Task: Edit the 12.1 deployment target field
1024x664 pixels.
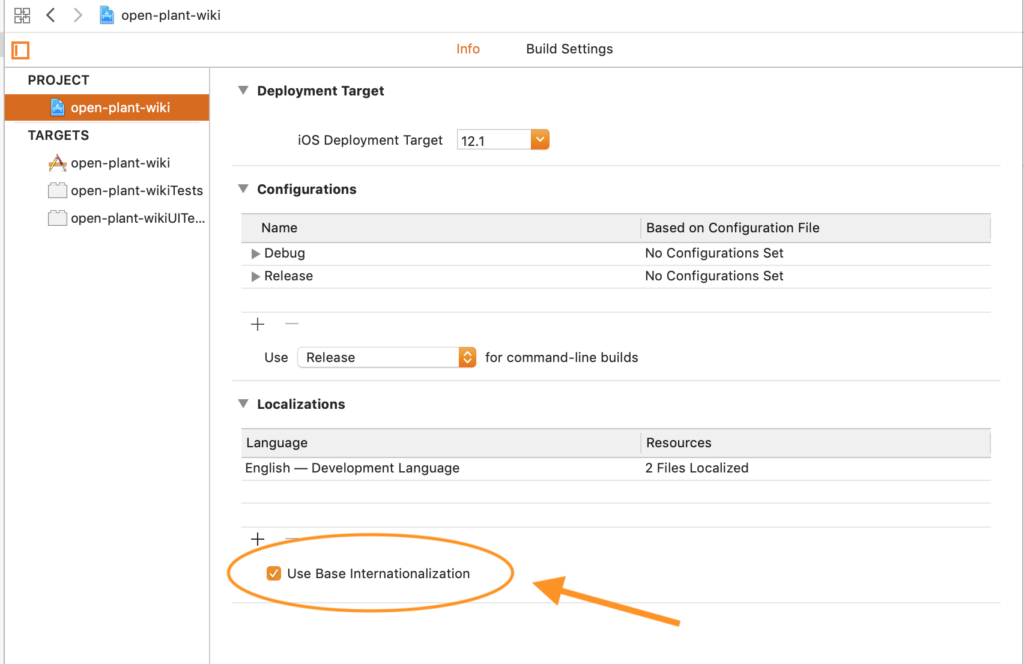Action: coord(494,140)
